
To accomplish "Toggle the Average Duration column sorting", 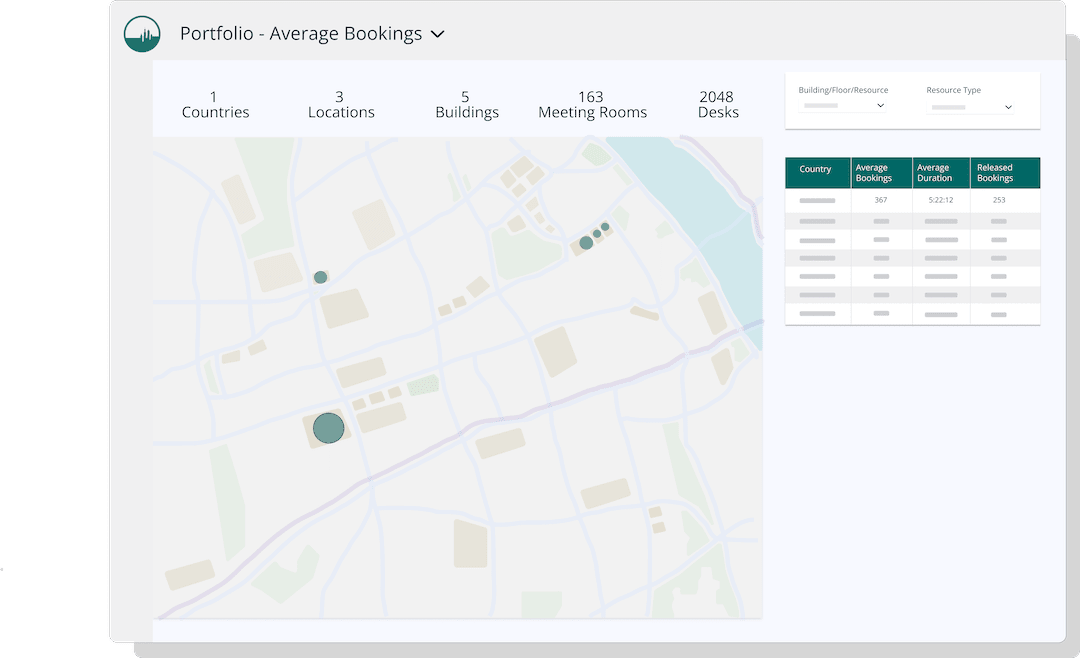I will 941,172.
